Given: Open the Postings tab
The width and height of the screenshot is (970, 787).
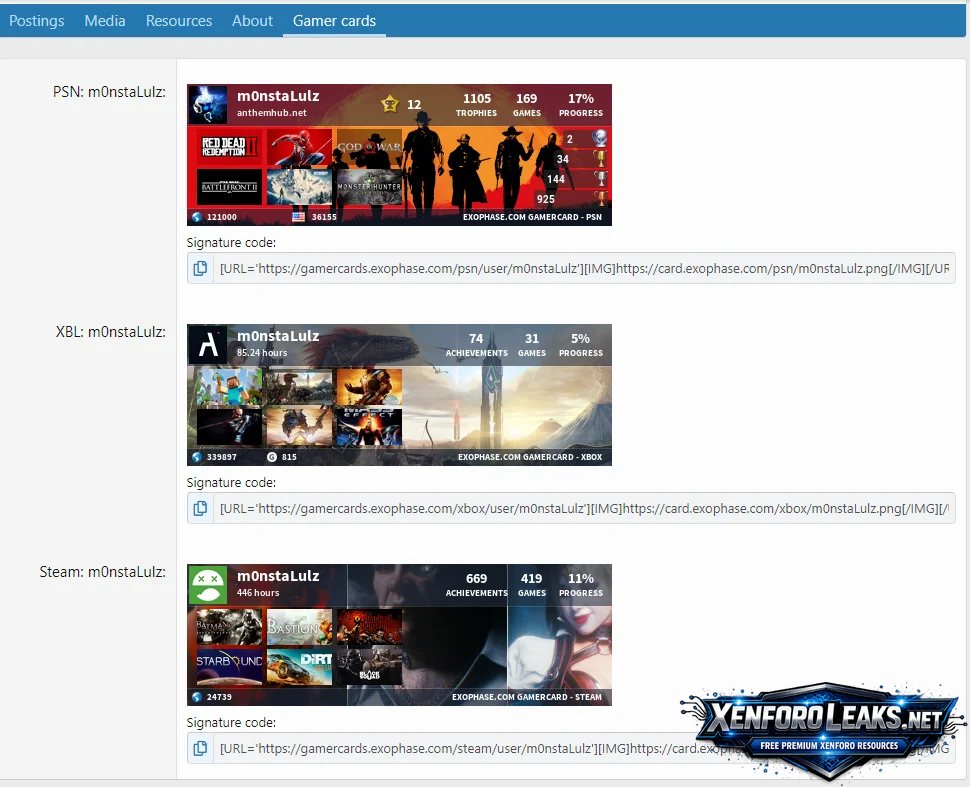Looking at the screenshot, I should tap(36, 20).
